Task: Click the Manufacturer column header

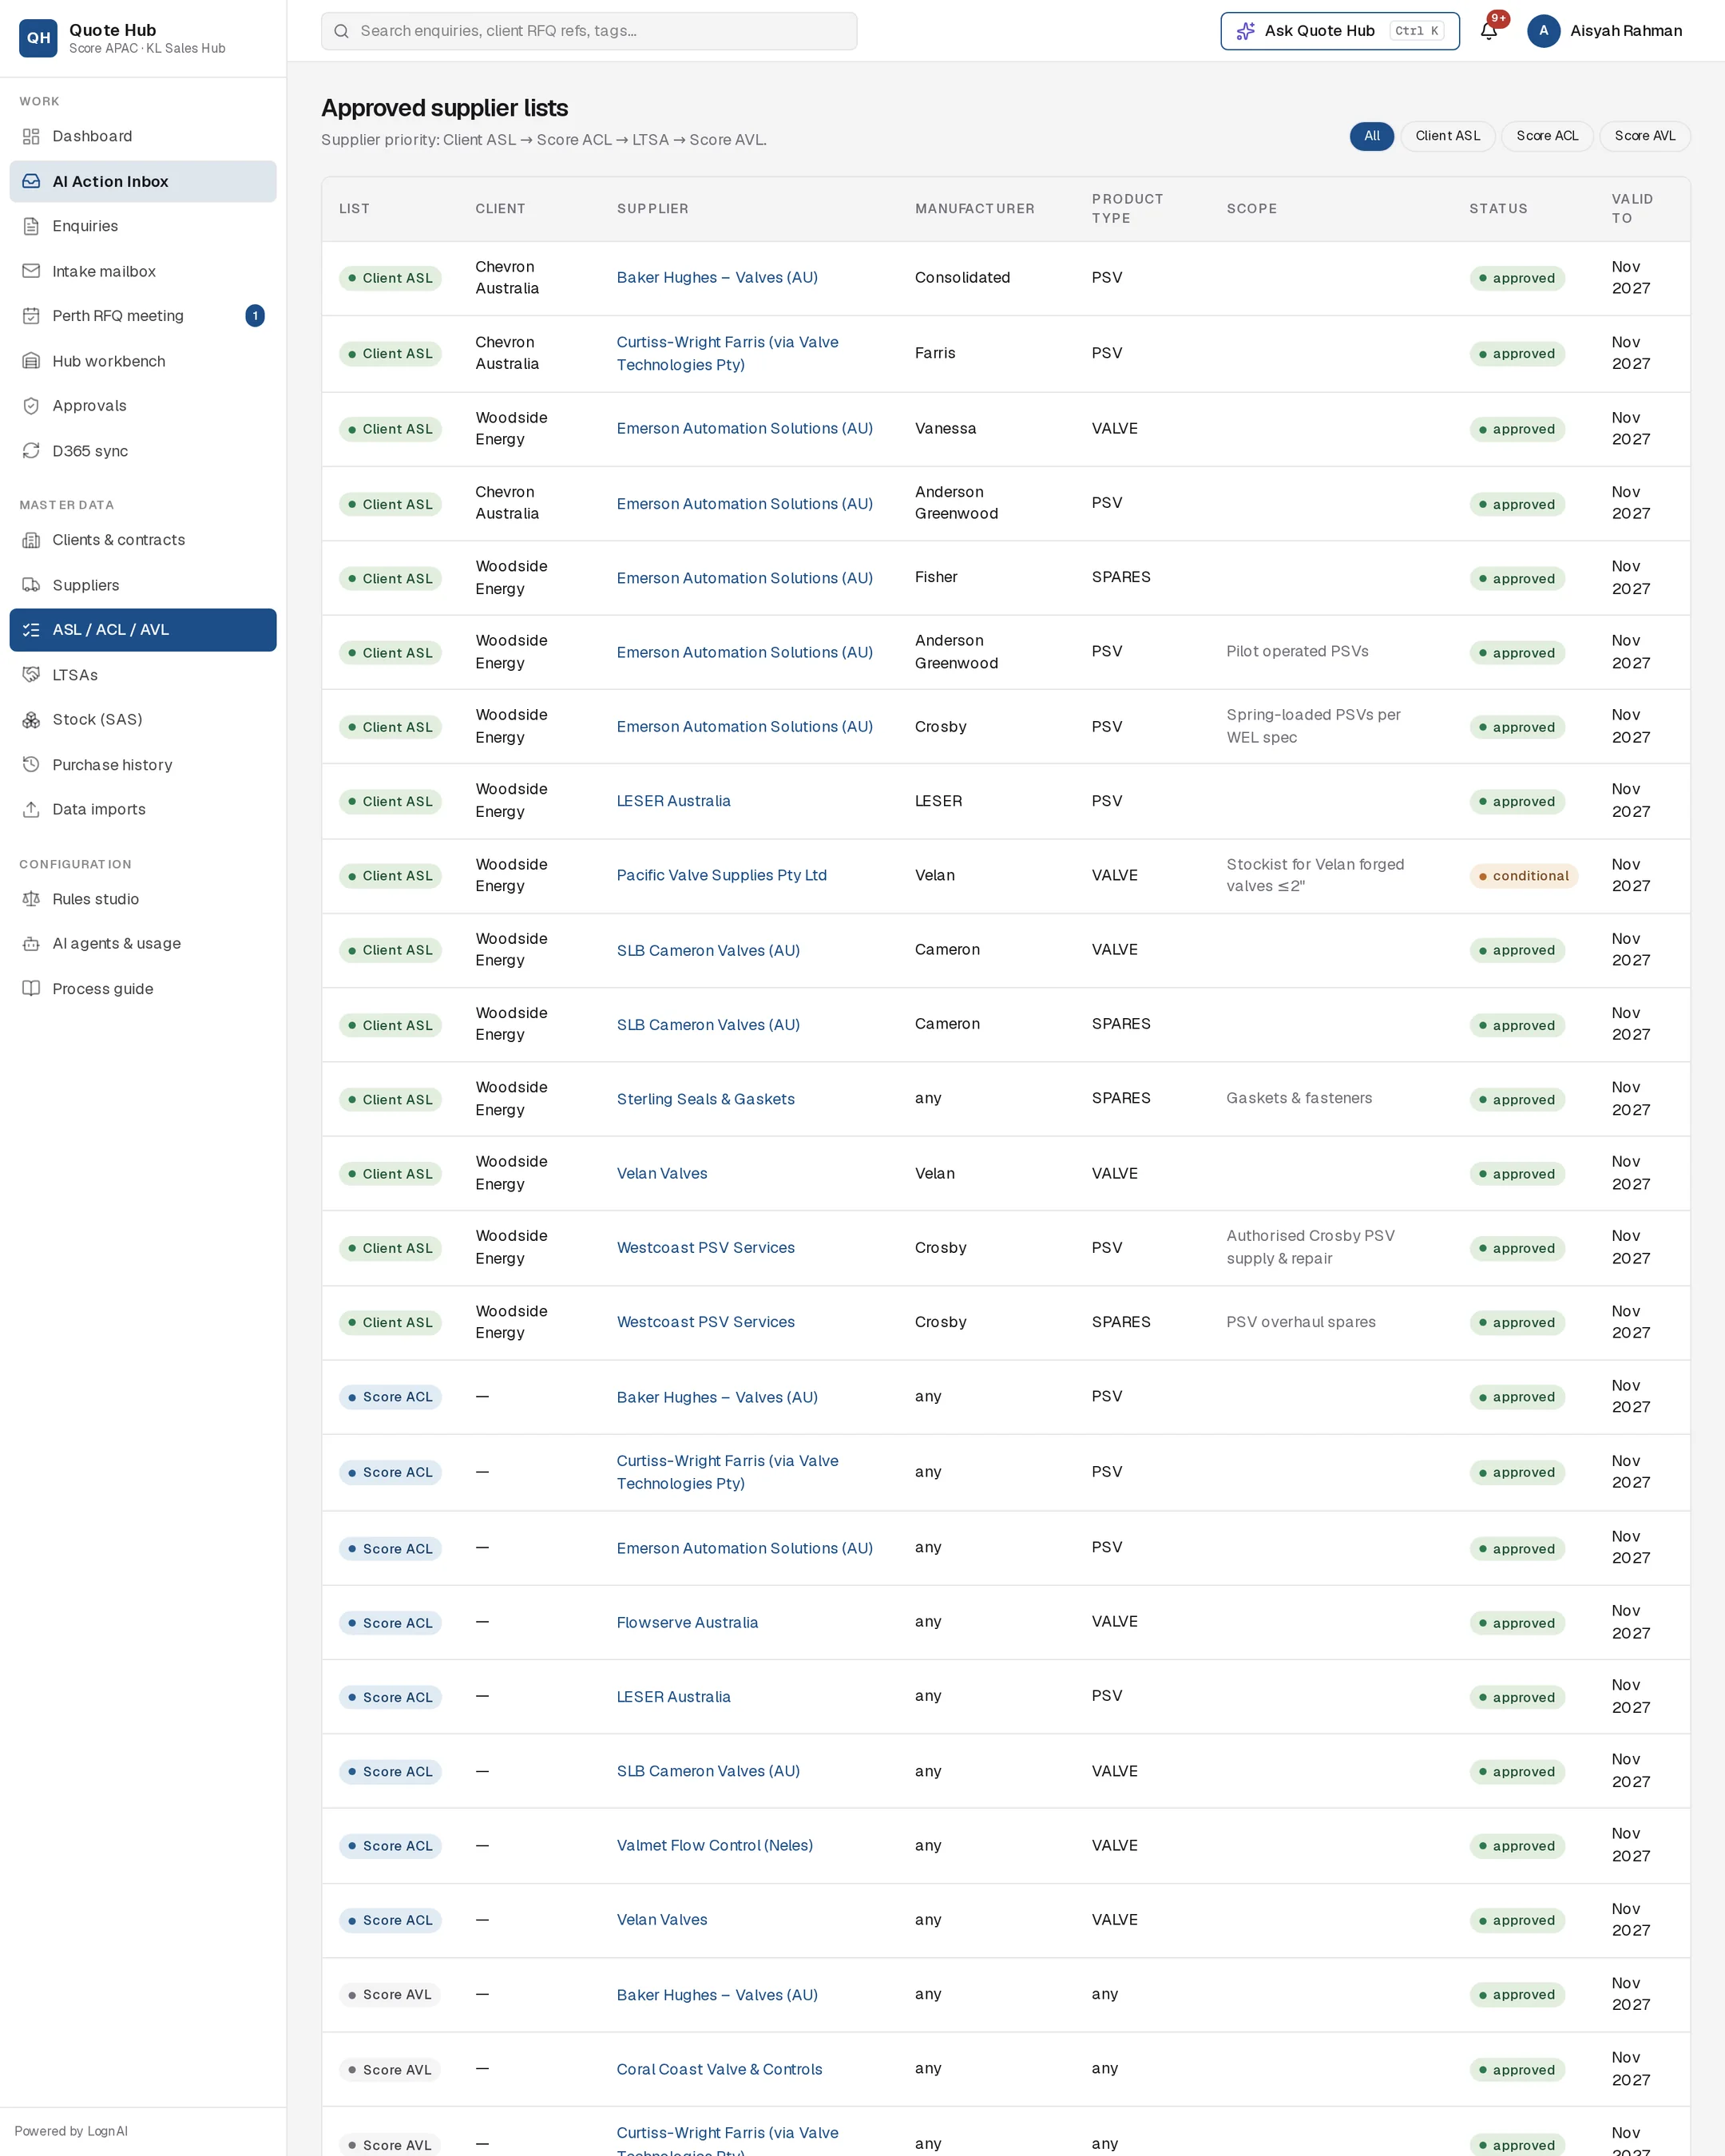Action: coord(974,209)
